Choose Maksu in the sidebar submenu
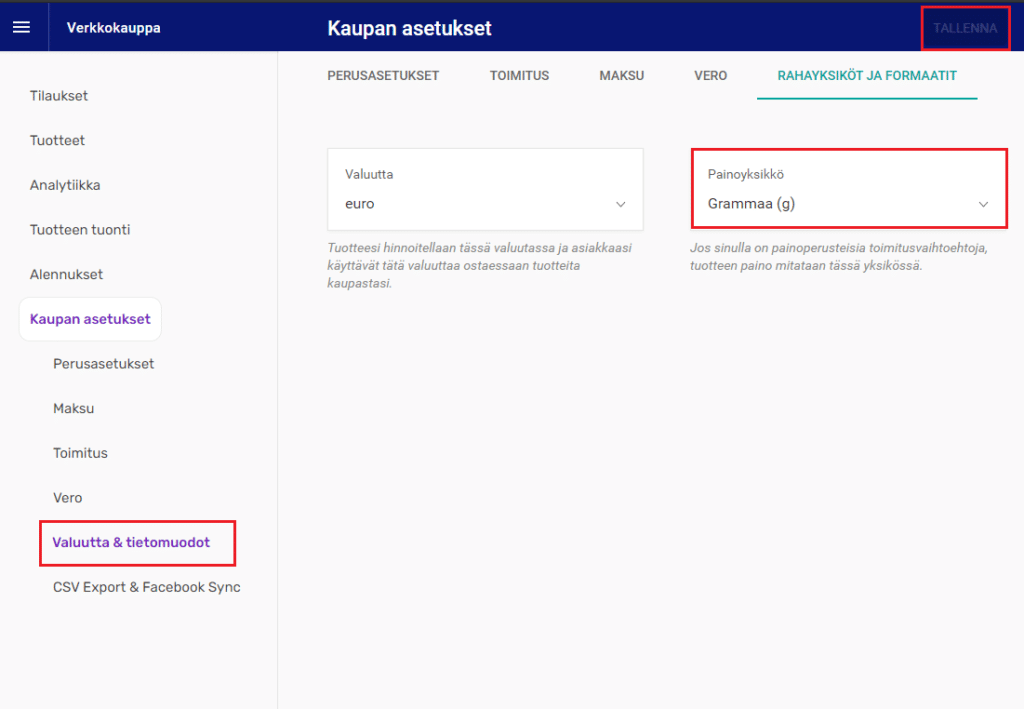This screenshot has height=709, width=1024. 73,409
